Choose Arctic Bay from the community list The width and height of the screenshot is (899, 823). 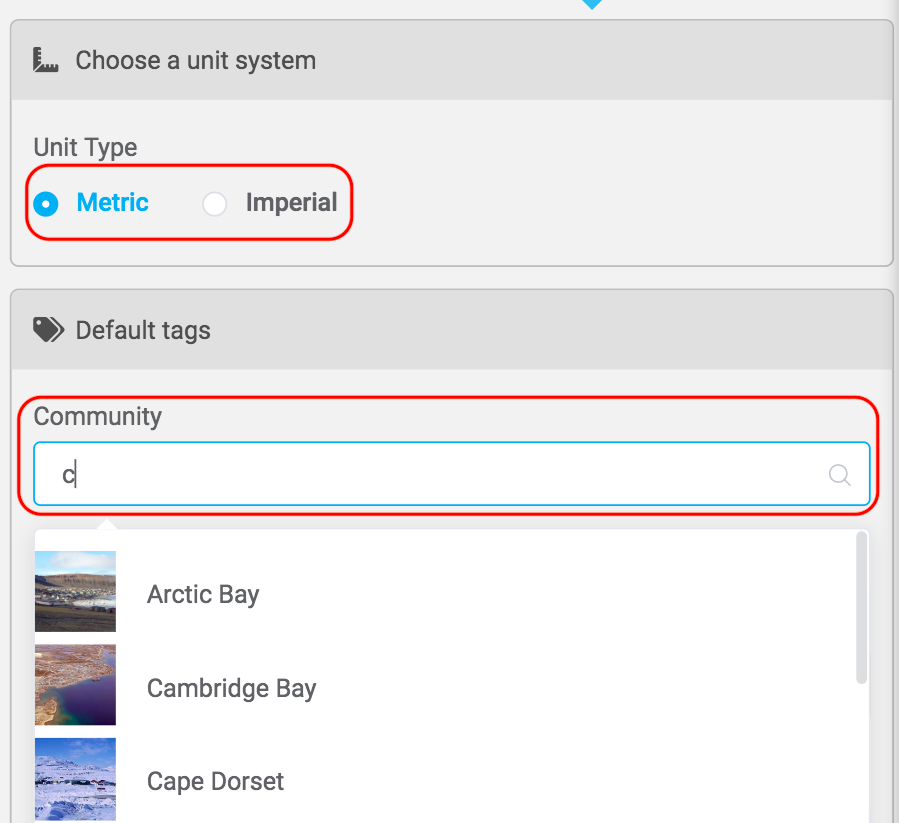[203, 595]
